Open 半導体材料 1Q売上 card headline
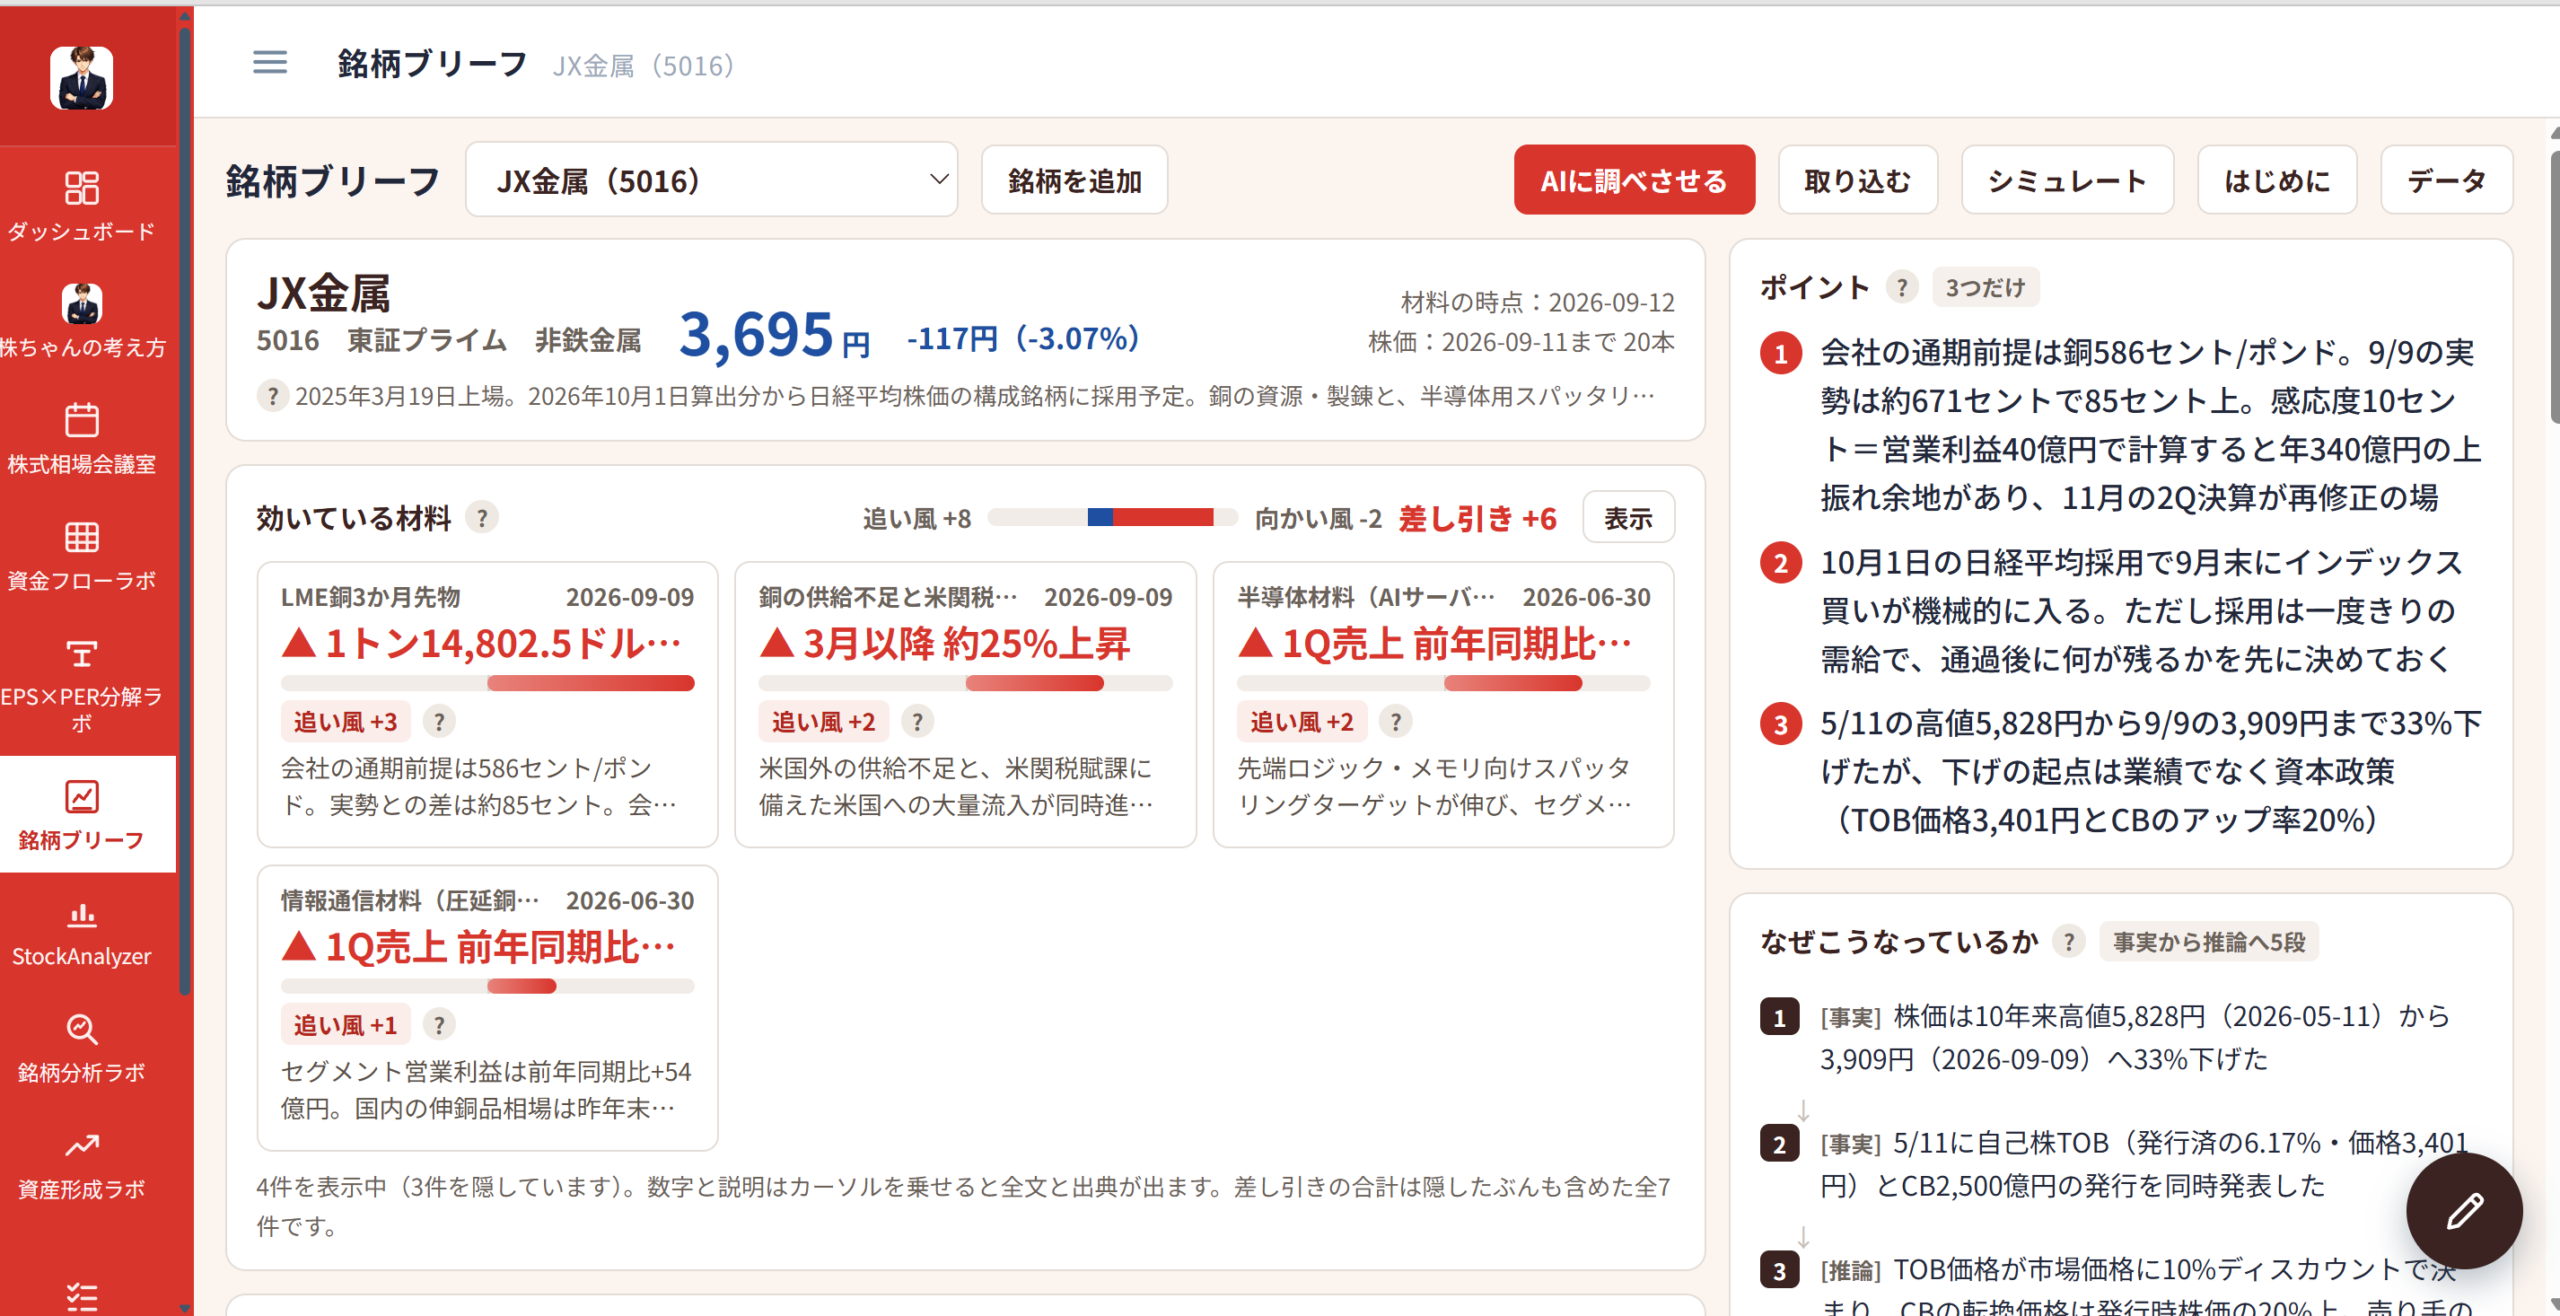The image size is (2560, 1316). [1434, 643]
